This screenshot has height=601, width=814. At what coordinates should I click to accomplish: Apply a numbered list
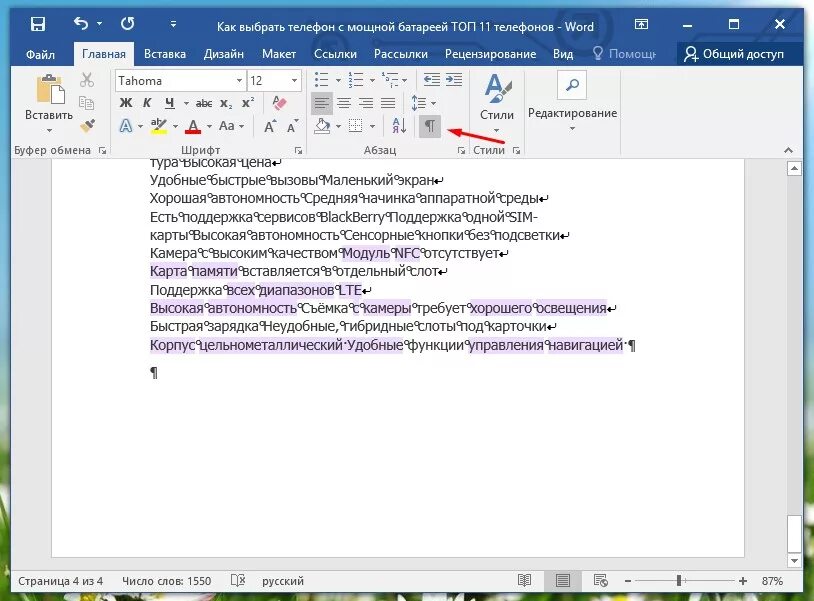point(356,80)
